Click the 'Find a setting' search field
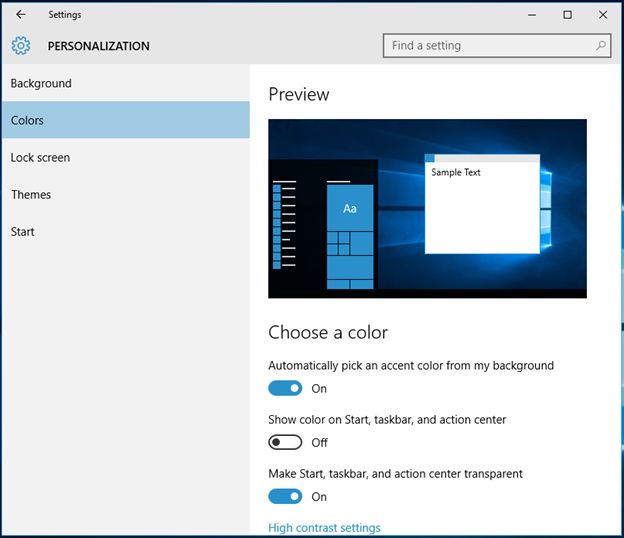 490,46
